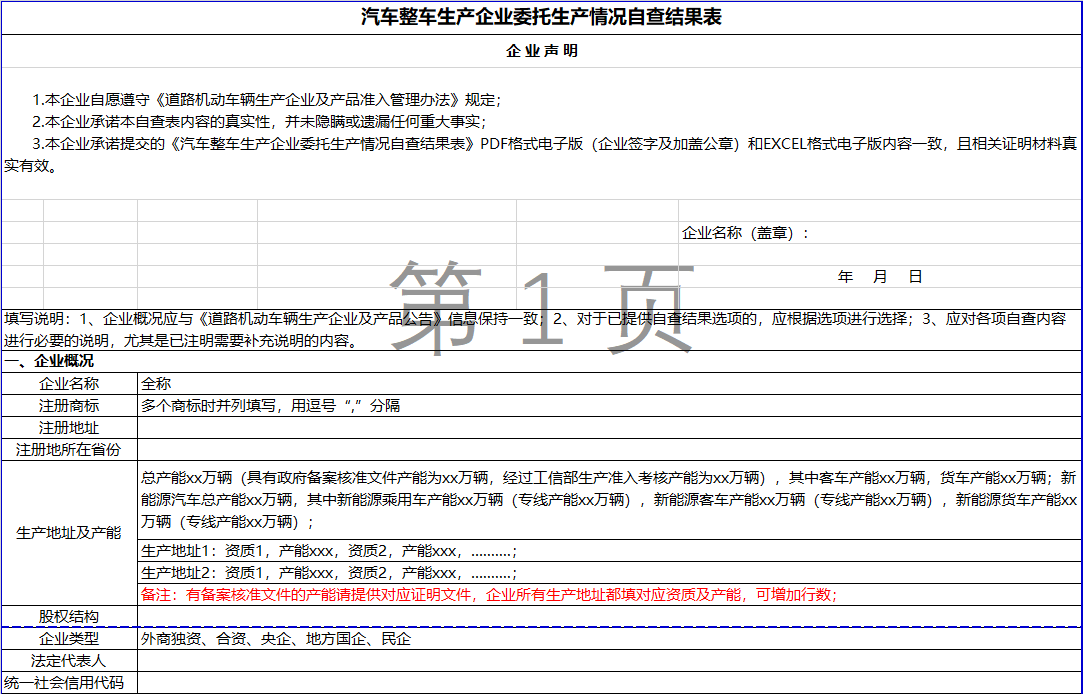Select the 总产能xx万辆 description cell
Viewport: 1083px width, 694px height.
[608, 499]
